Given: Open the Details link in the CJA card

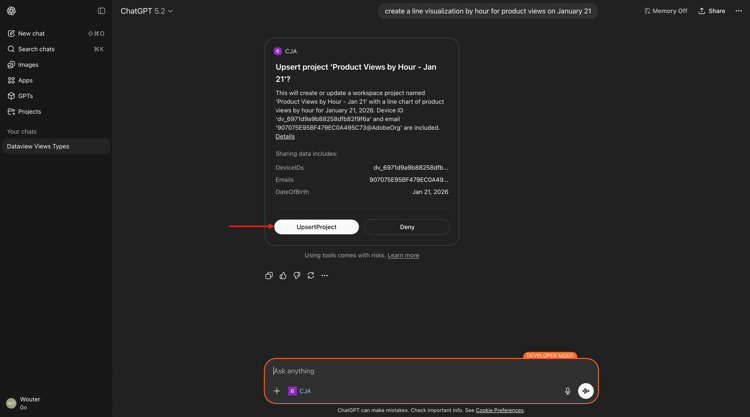Looking at the screenshot, I should 285,137.
